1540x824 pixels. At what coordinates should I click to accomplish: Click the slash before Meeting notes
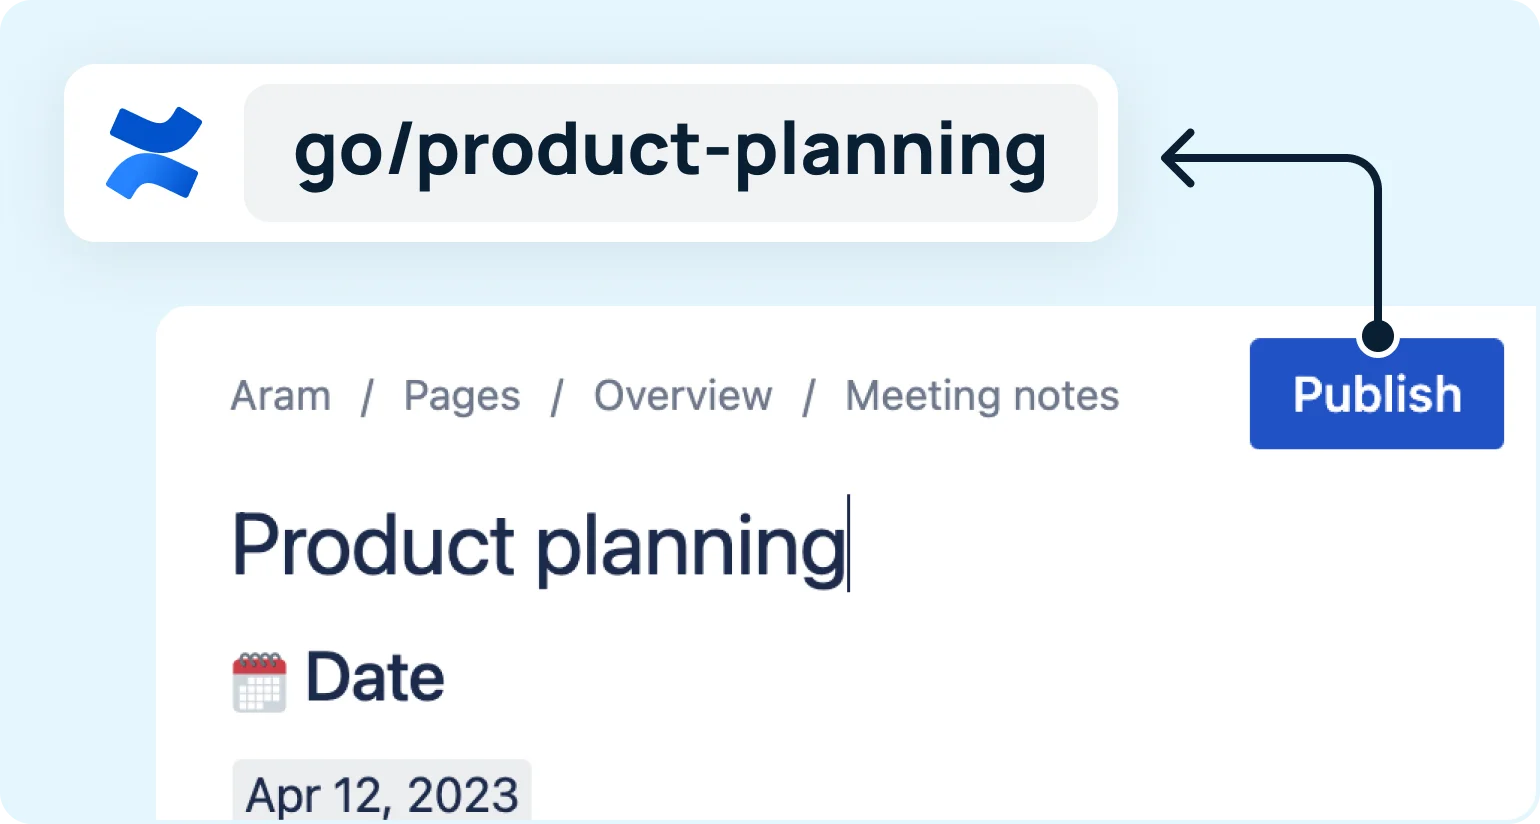809,397
